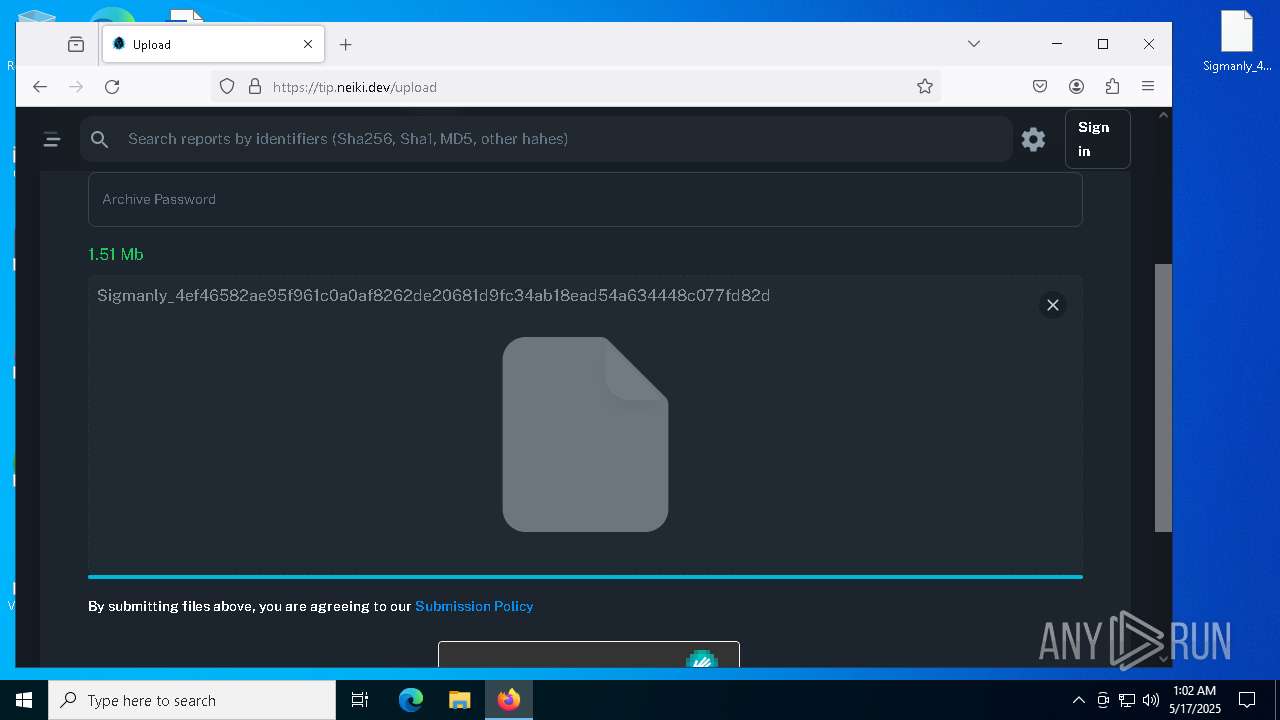Select the Upload browser tab
Viewport: 1280px width, 720px height.
click(213, 44)
